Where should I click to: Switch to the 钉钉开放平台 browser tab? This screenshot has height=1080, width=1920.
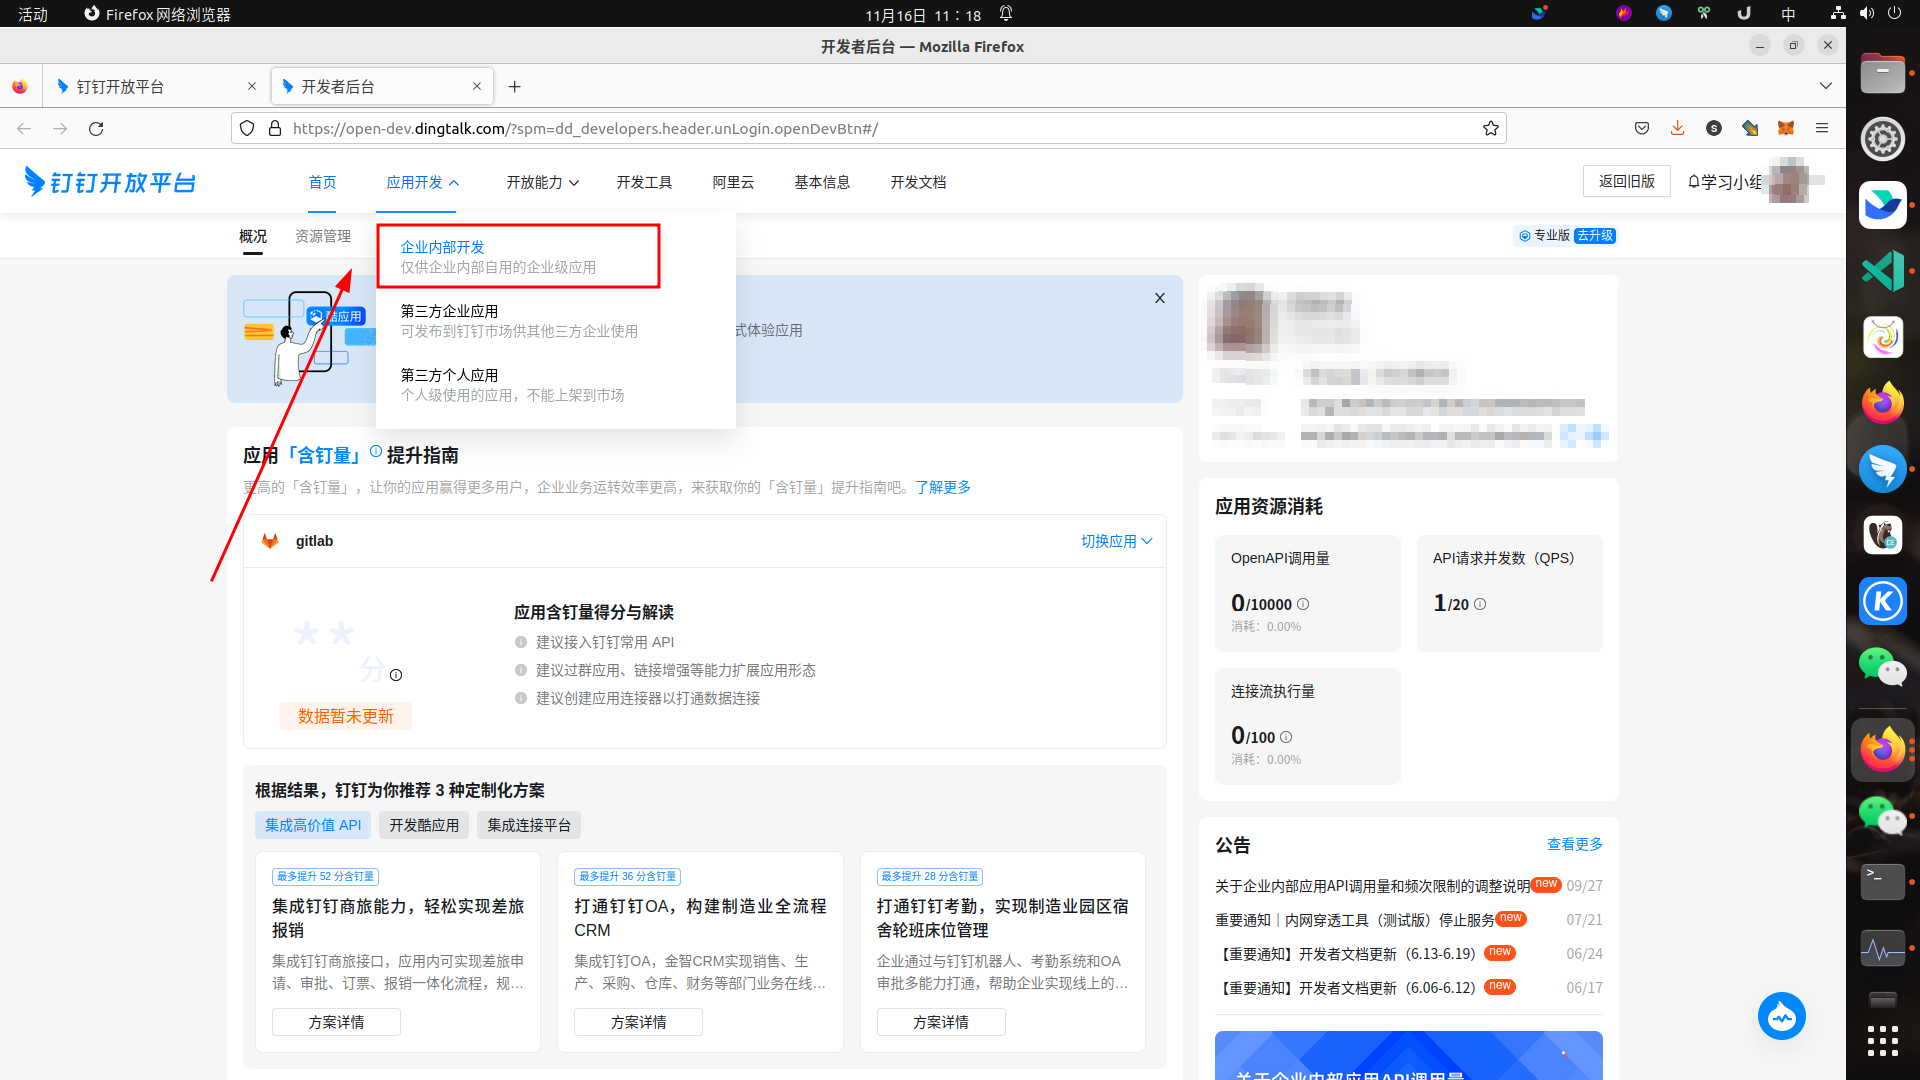click(155, 87)
